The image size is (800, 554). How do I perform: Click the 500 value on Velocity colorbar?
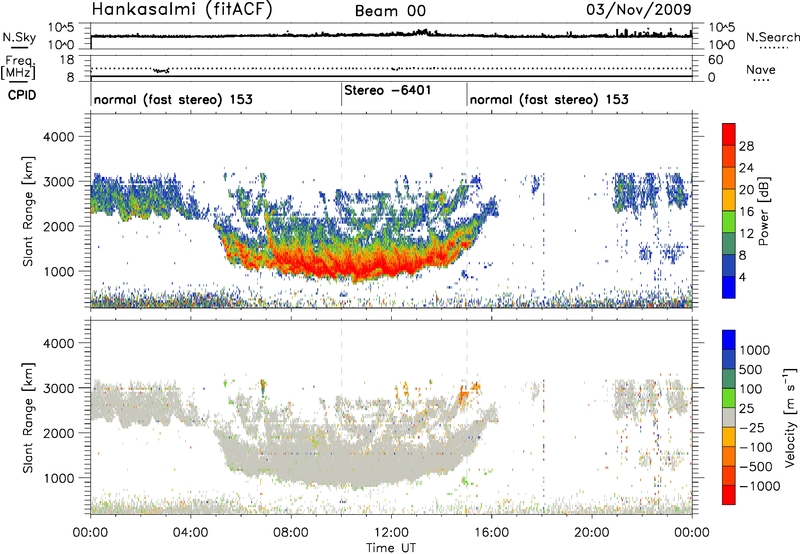pyautogui.click(x=751, y=370)
